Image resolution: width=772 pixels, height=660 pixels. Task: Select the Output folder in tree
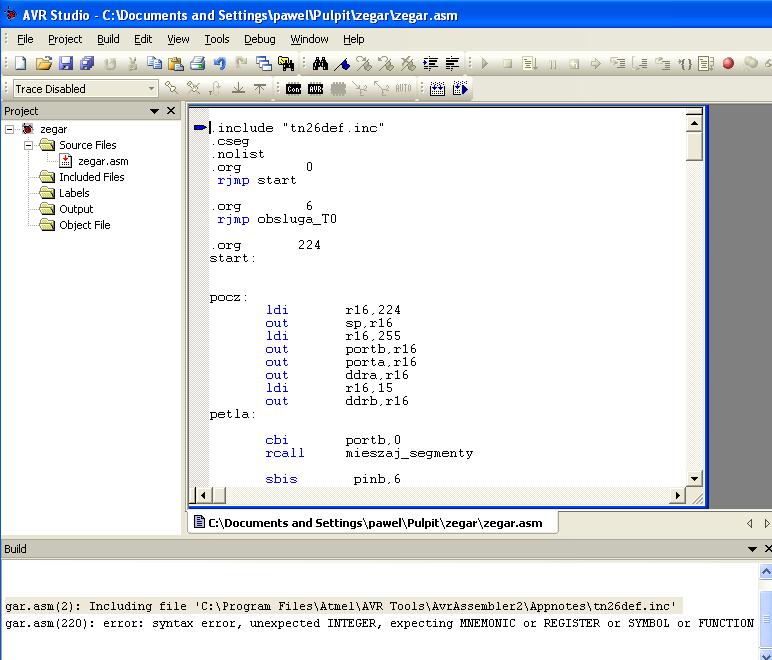point(76,209)
